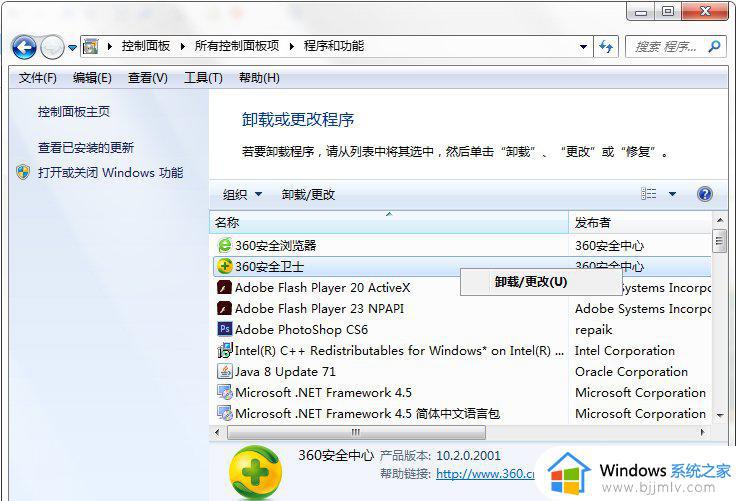Open 查看已安装的更新 link

coord(86,147)
